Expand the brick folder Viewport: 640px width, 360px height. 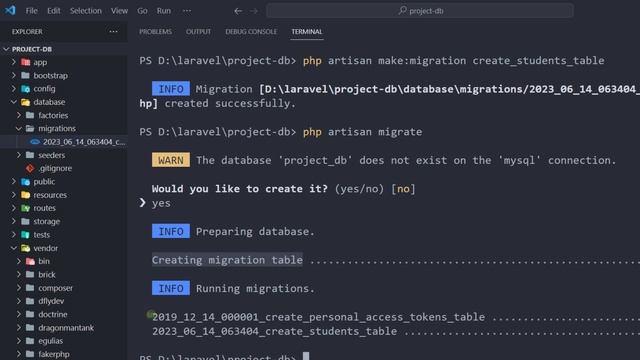coord(18,275)
